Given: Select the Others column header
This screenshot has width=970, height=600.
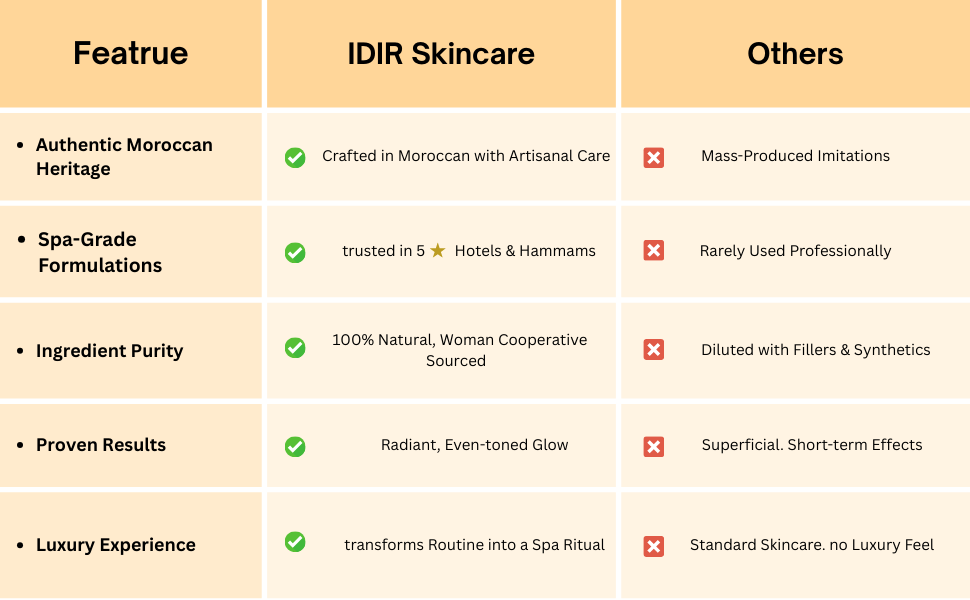Looking at the screenshot, I should point(795,53).
